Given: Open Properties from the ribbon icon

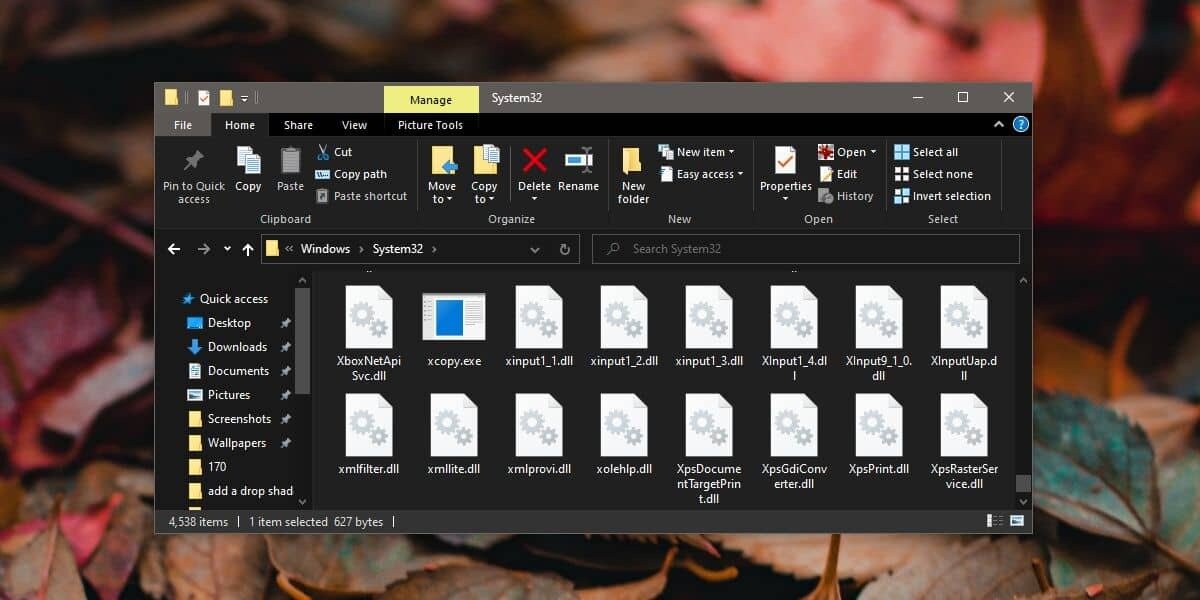Looking at the screenshot, I should point(784,170).
